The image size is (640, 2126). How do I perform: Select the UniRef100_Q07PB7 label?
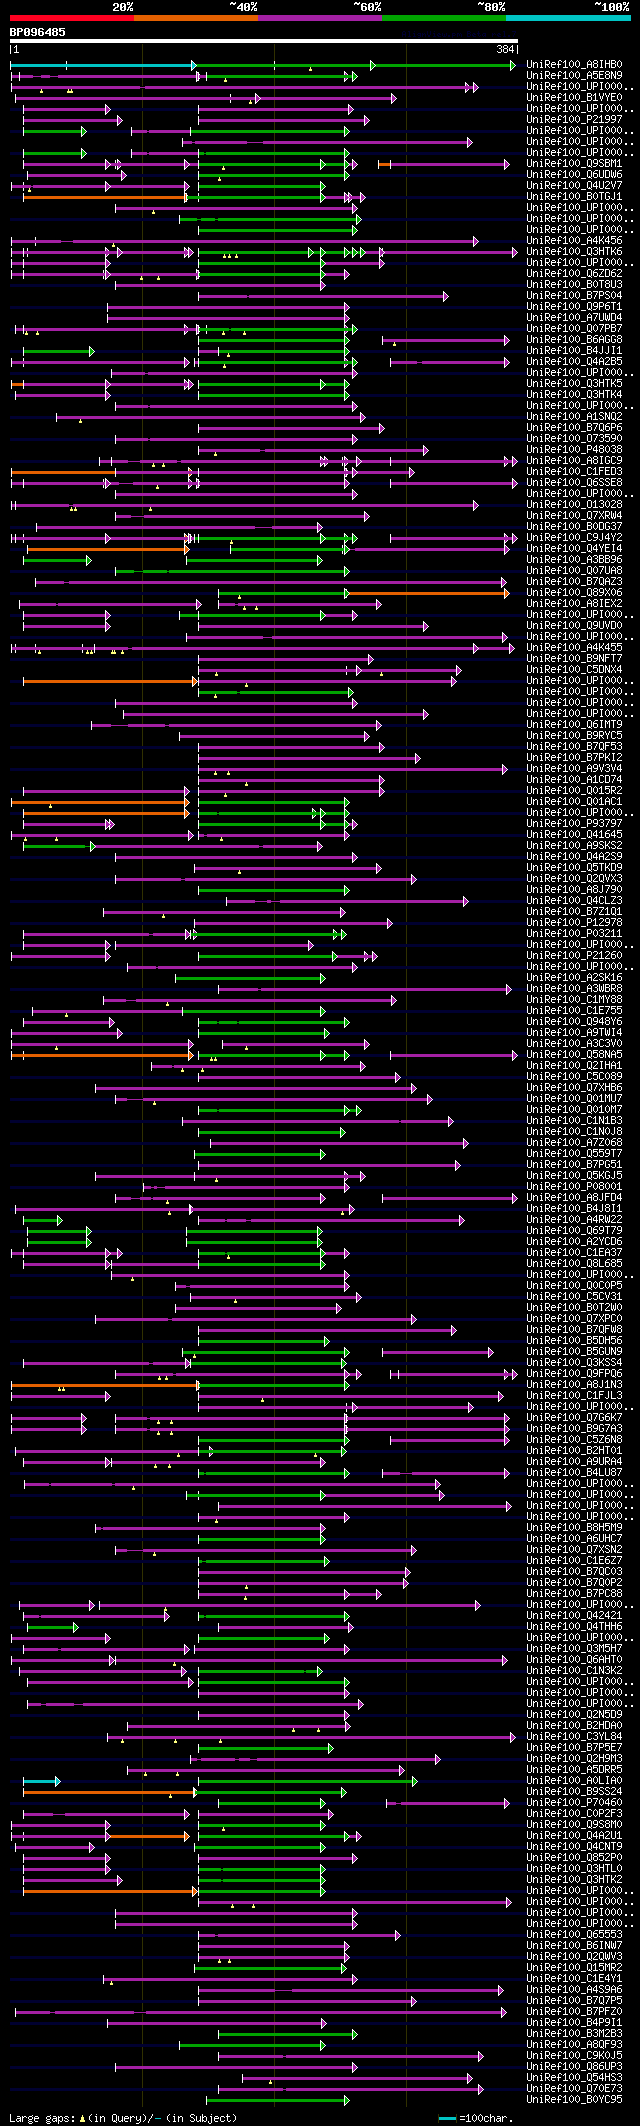tap(574, 329)
